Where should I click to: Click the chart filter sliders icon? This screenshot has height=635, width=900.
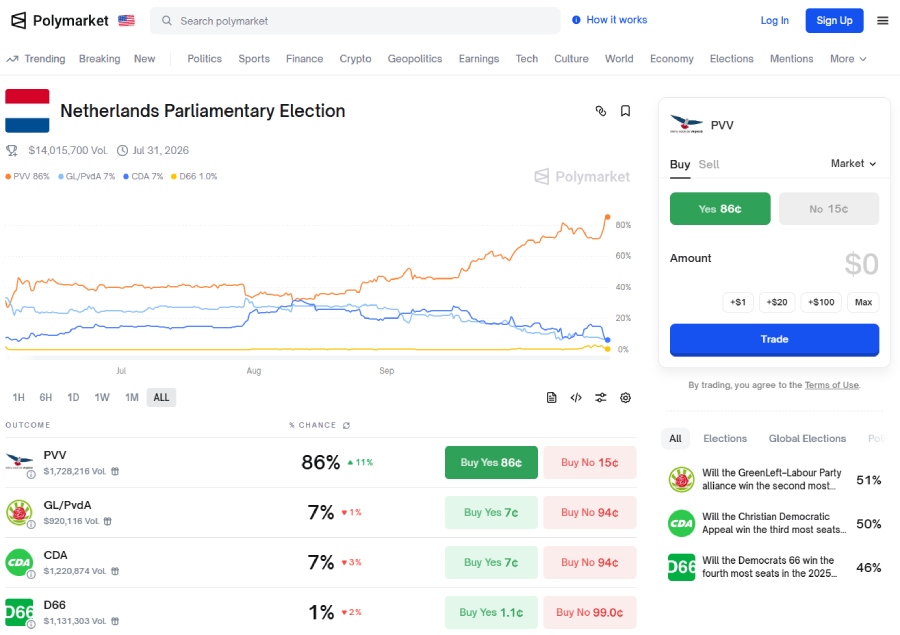(601, 397)
